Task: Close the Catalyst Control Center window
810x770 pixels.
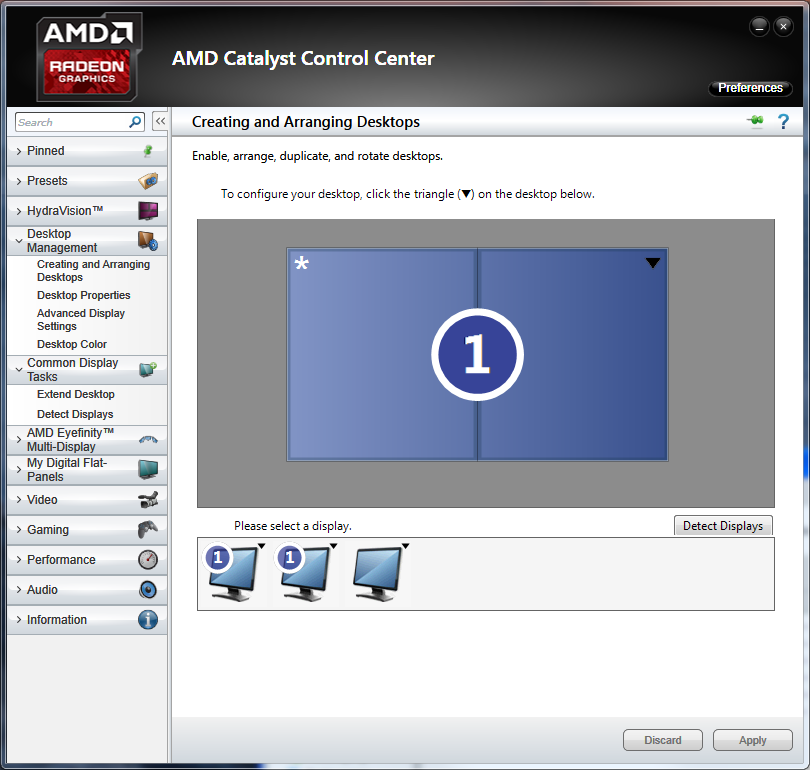Action: pyautogui.click(x=783, y=26)
